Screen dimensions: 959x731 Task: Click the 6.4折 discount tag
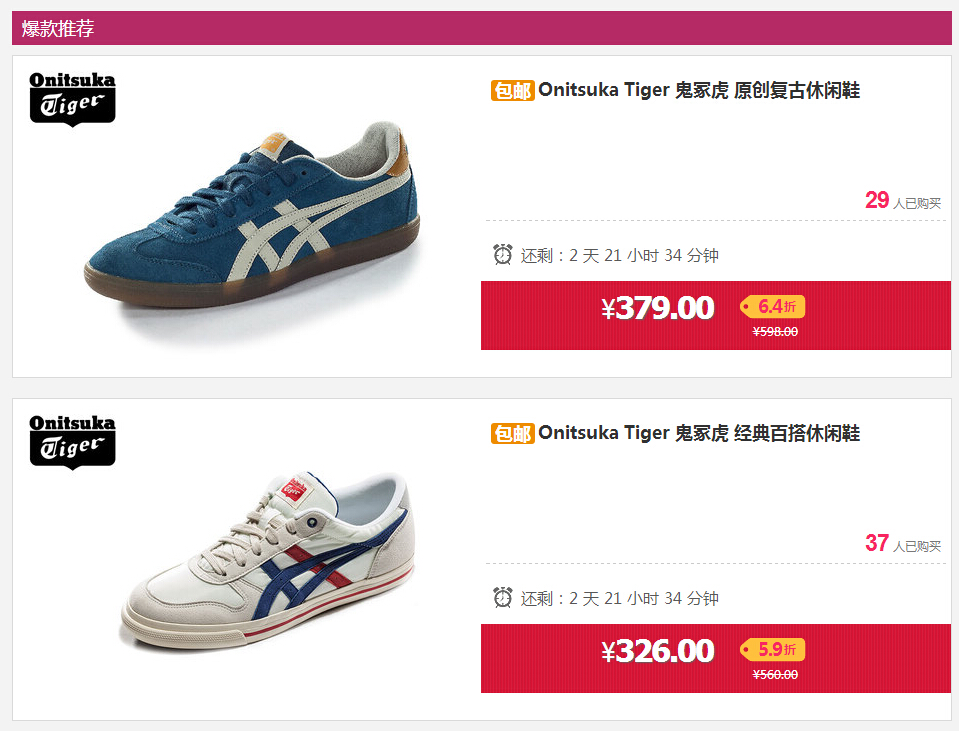pyautogui.click(x=772, y=306)
